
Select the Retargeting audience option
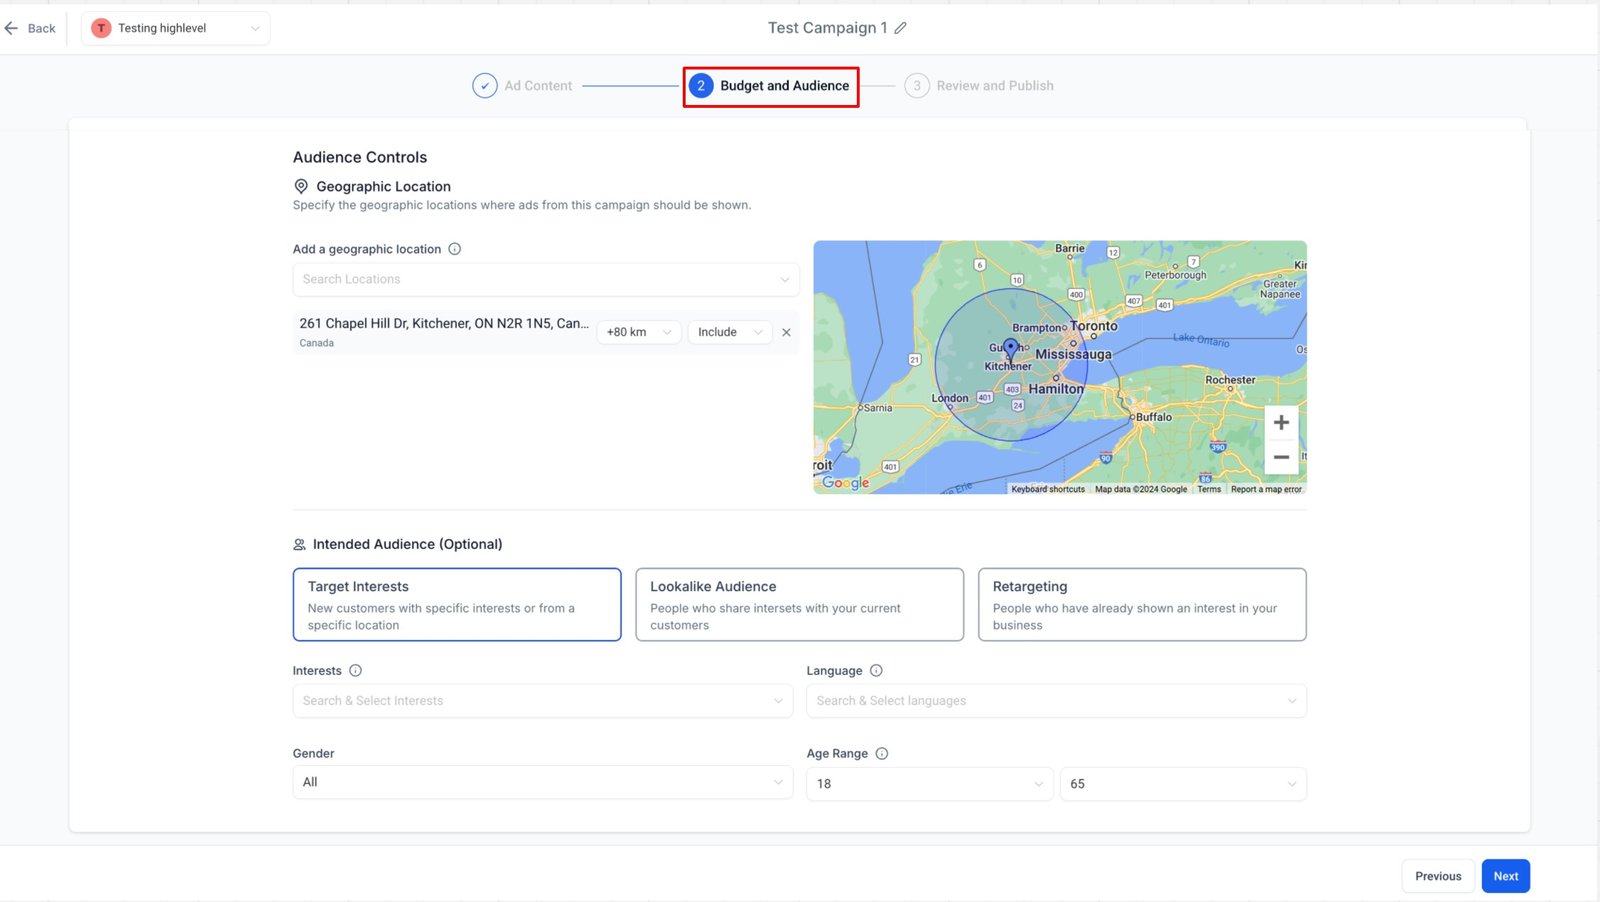[x=1141, y=604]
